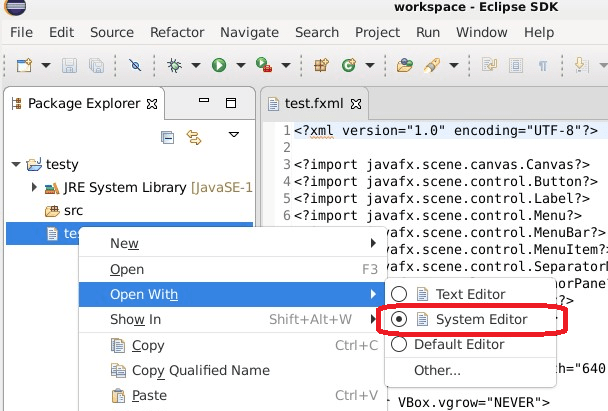Choose Paste in the context menu
Screen dimensions: 608x411
coord(232,395)
